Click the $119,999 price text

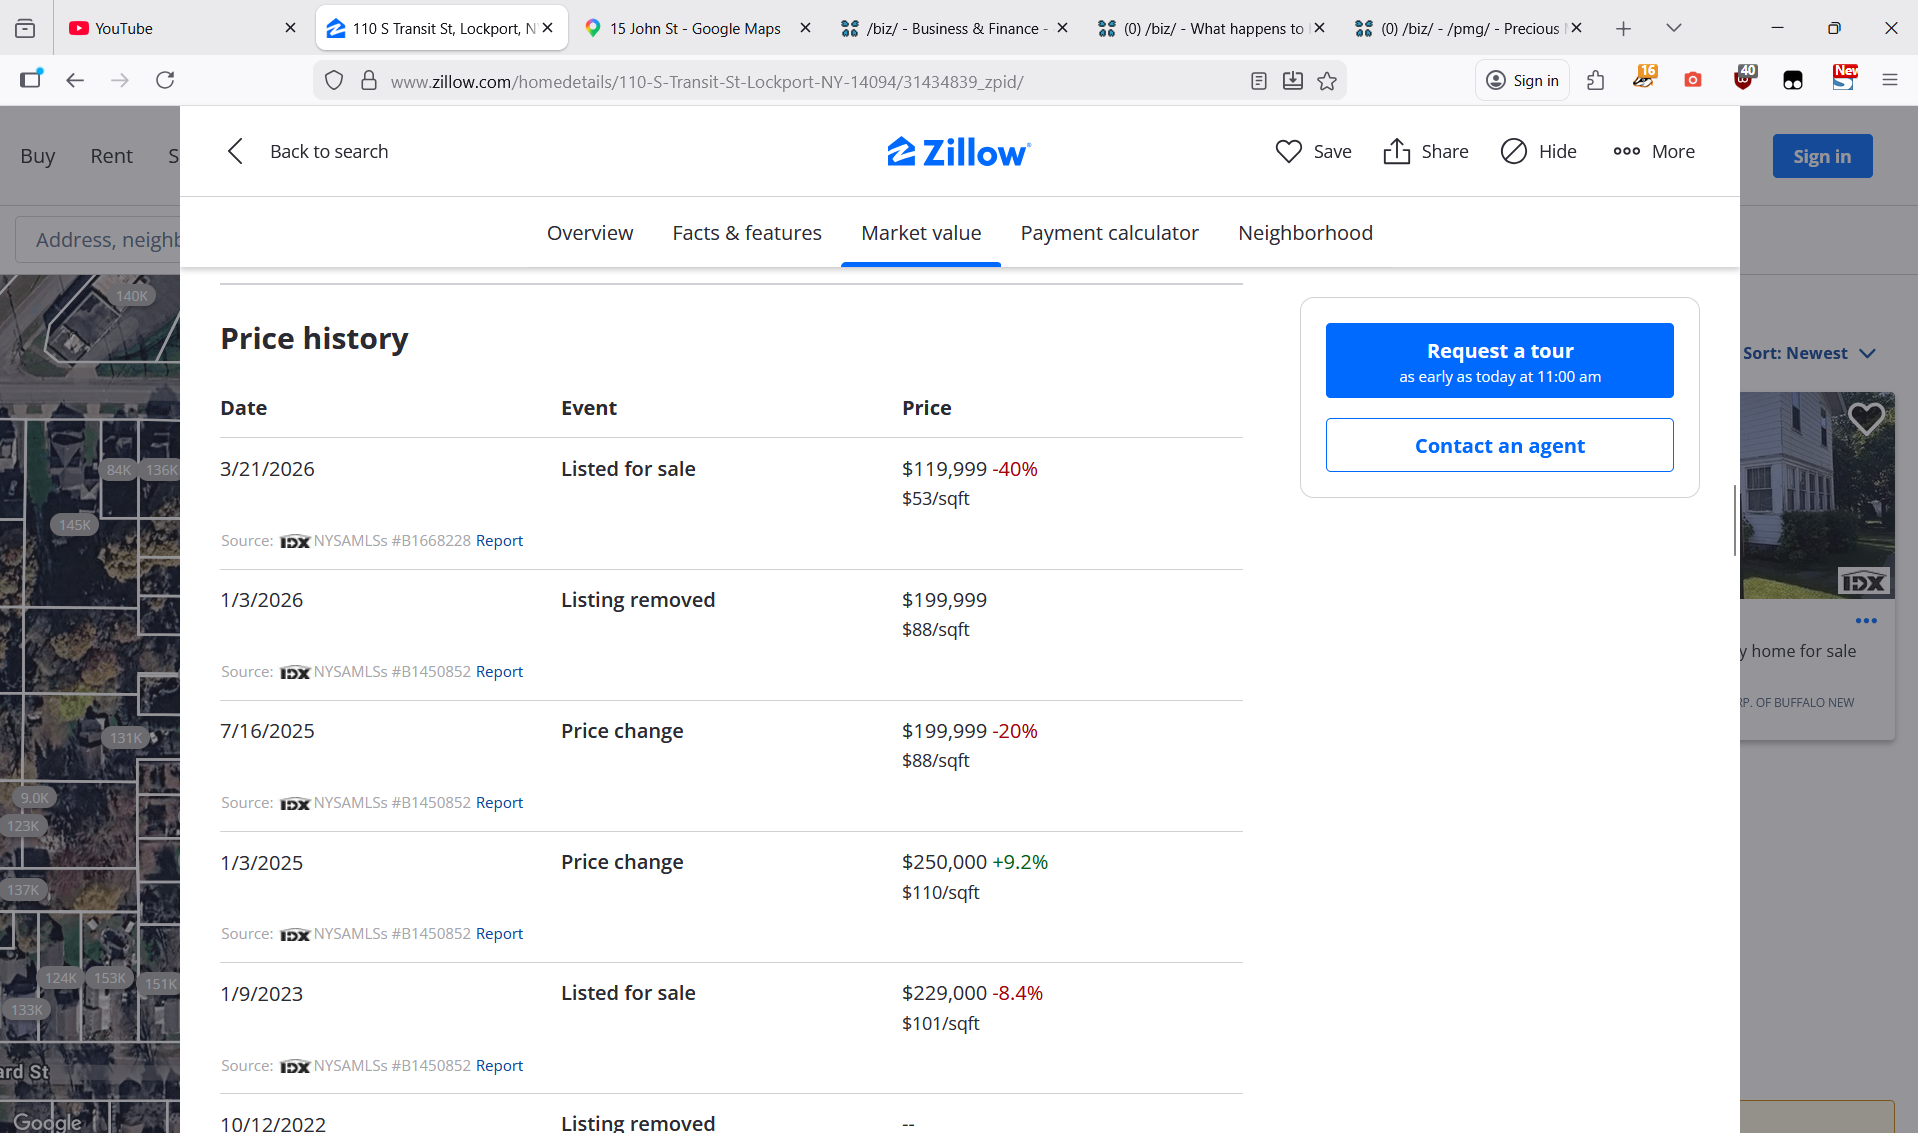pyautogui.click(x=944, y=469)
